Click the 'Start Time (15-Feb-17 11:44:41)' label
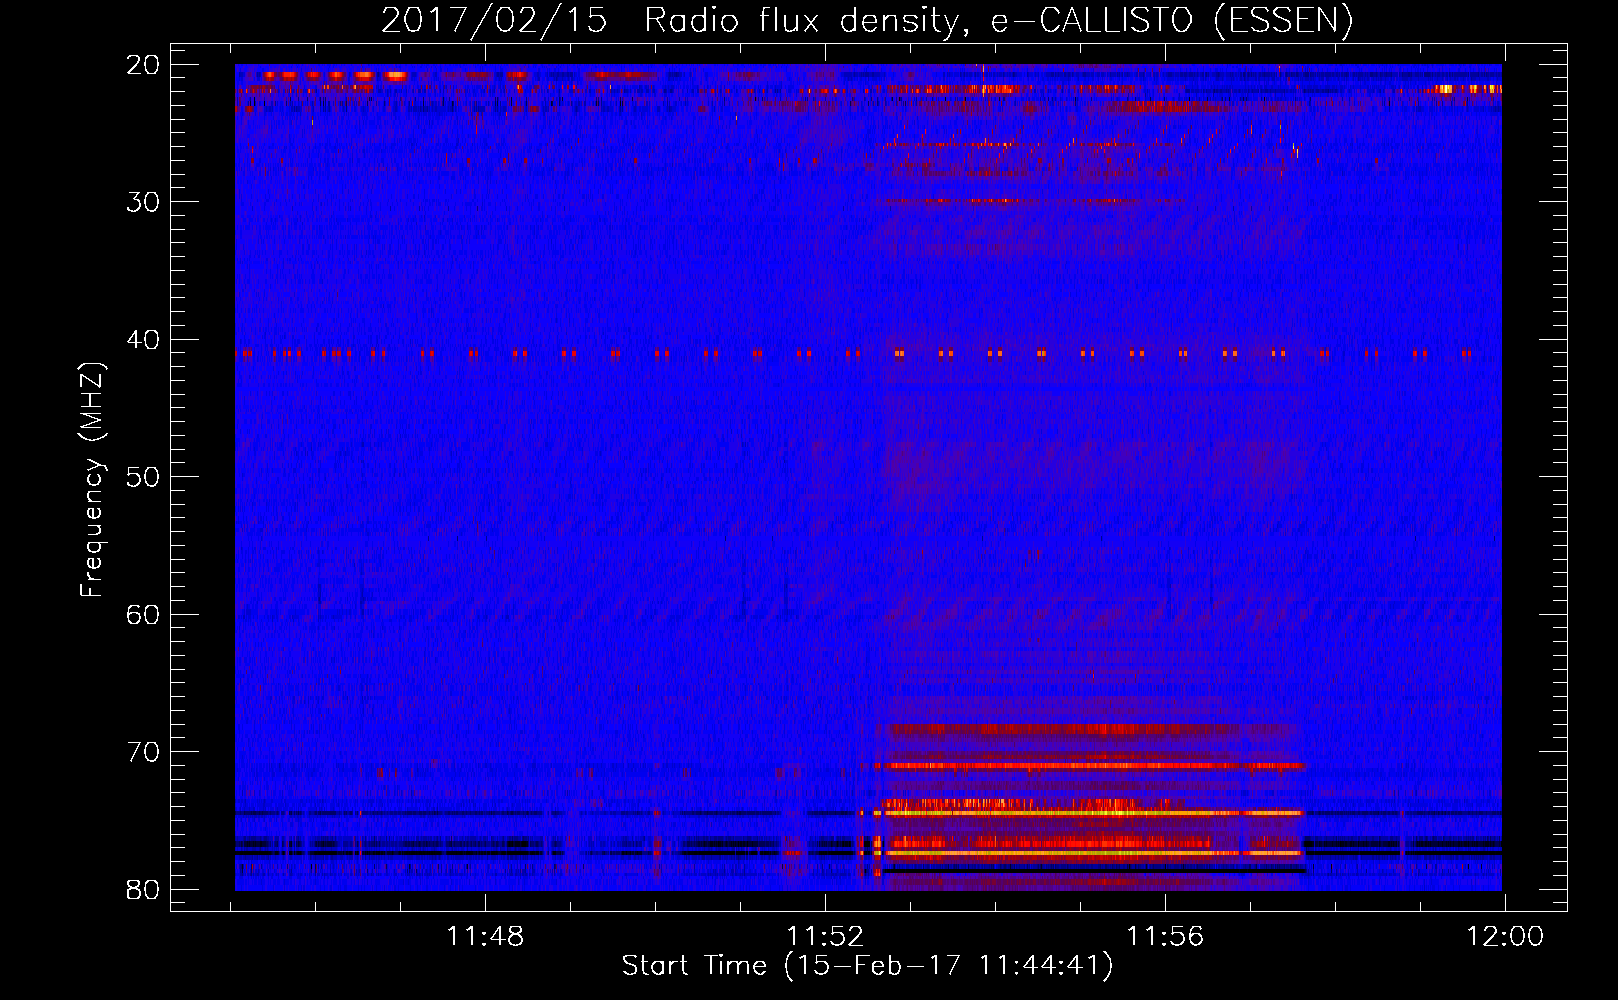This screenshot has width=1618, height=1000. click(x=867, y=966)
